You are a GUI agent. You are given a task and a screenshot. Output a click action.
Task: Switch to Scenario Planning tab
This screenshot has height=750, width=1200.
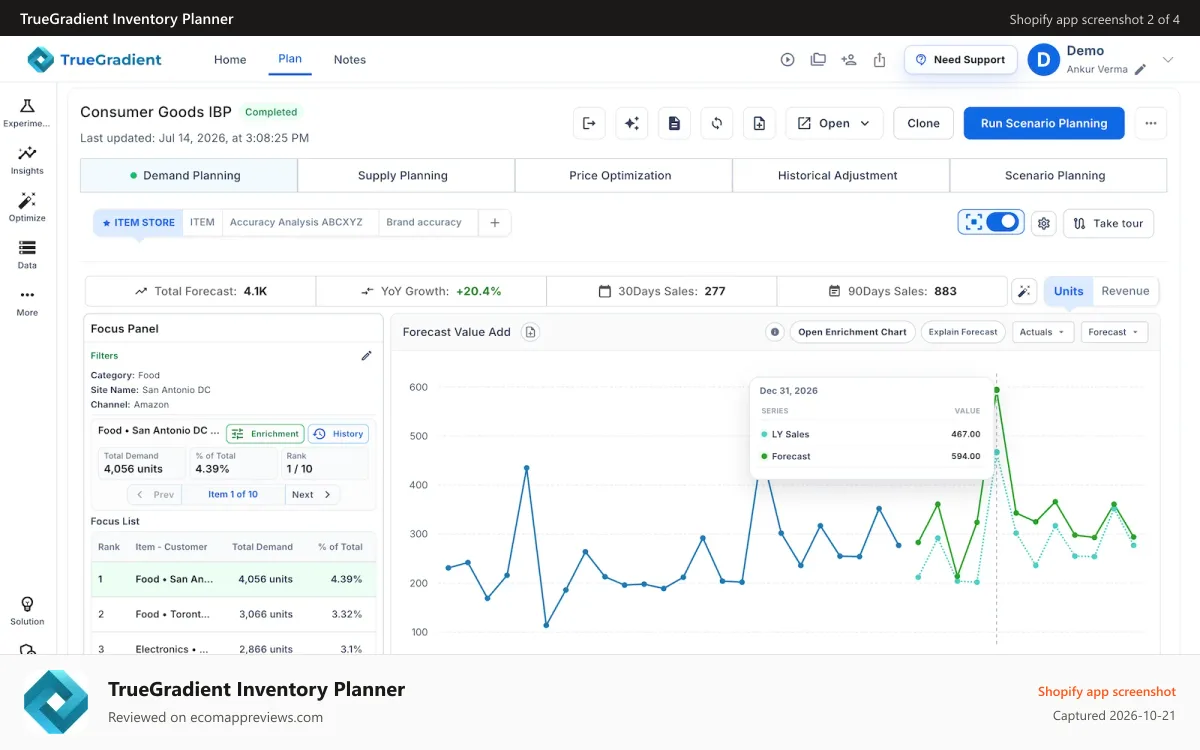coord(1058,175)
